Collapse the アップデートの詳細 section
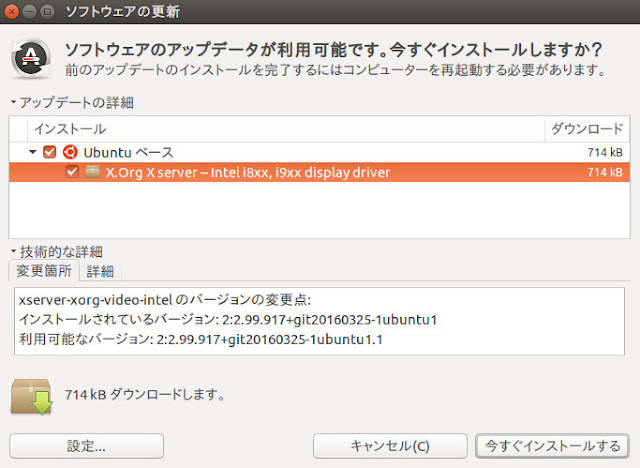640x468 pixels. [13, 102]
